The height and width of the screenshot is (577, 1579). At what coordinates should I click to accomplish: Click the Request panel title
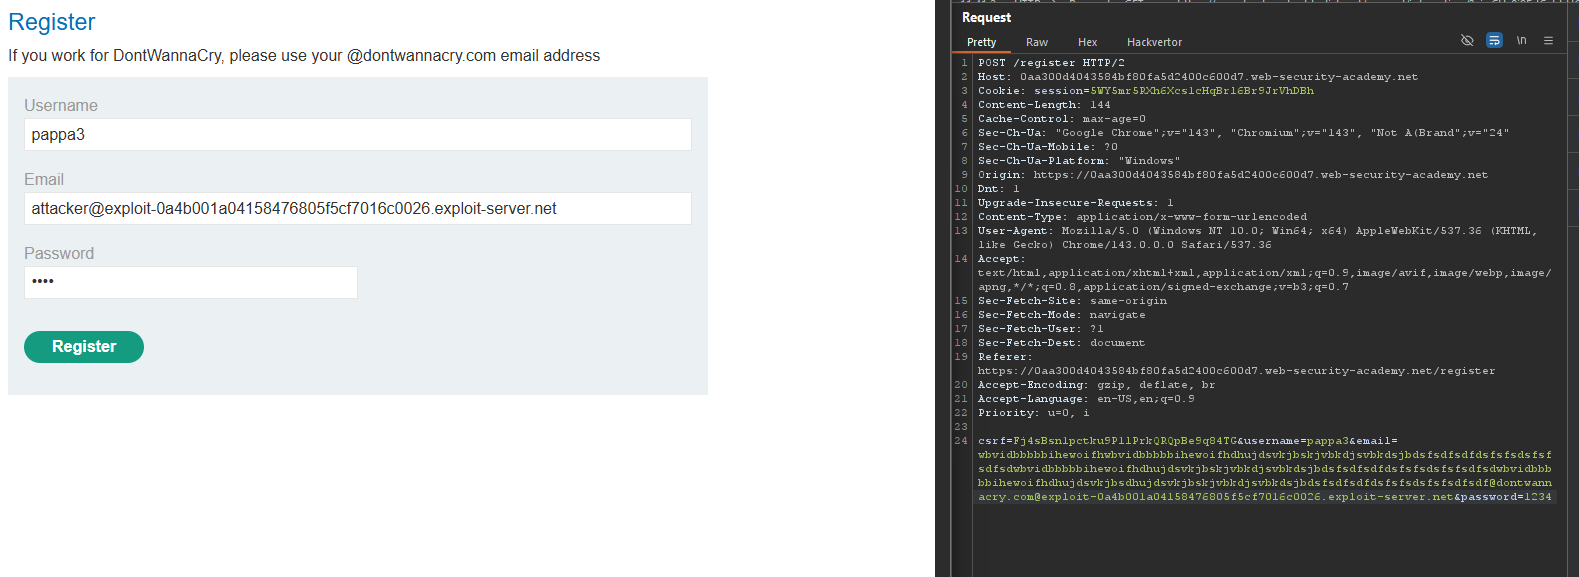coord(986,18)
